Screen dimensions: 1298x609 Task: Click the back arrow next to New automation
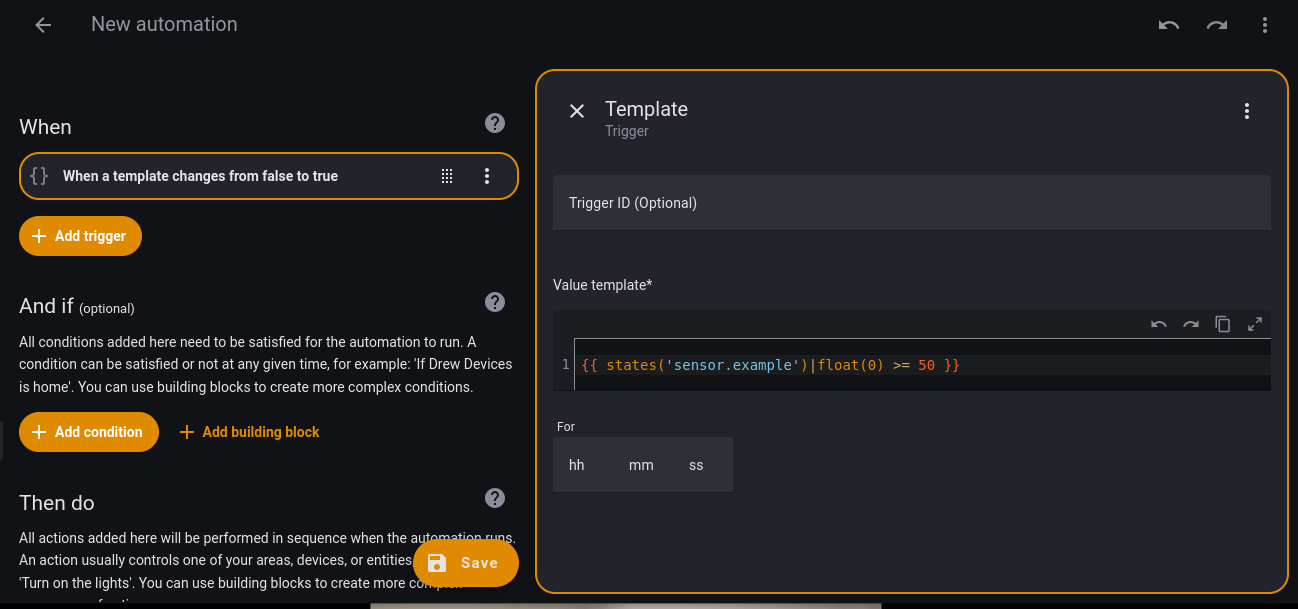pos(43,25)
